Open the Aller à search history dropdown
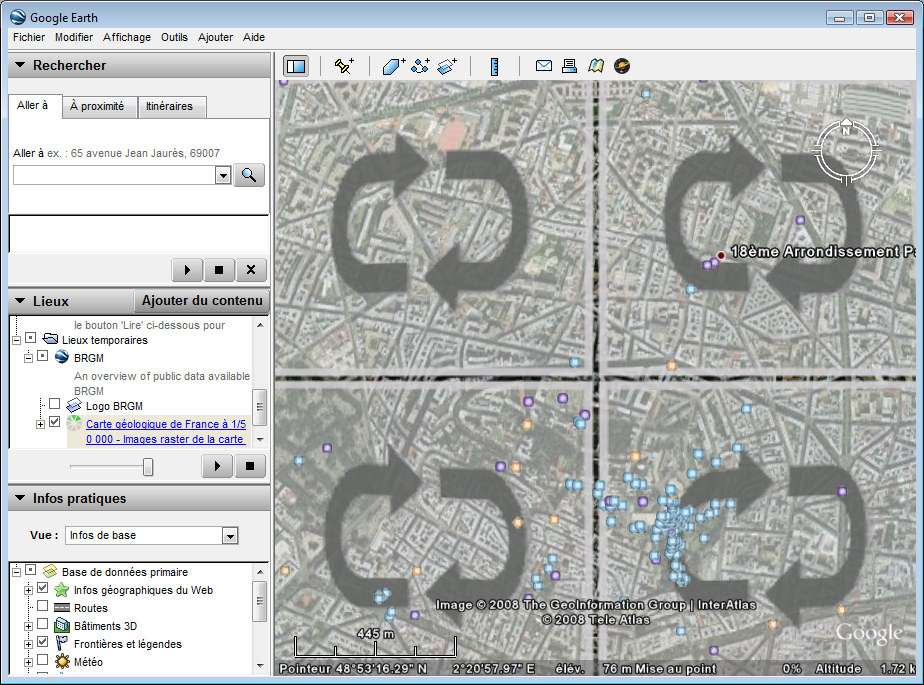The width and height of the screenshot is (924, 685). coord(223,175)
